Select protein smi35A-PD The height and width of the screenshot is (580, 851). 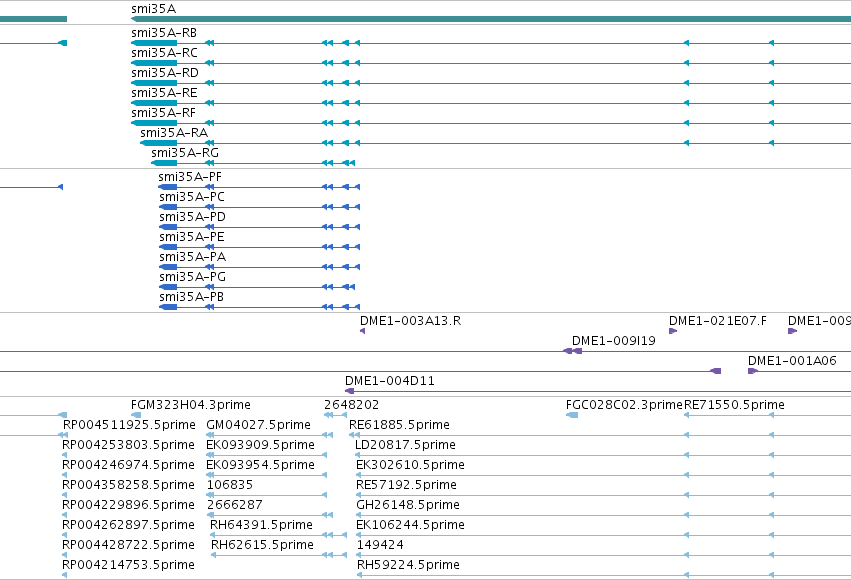(x=192, y=218)
